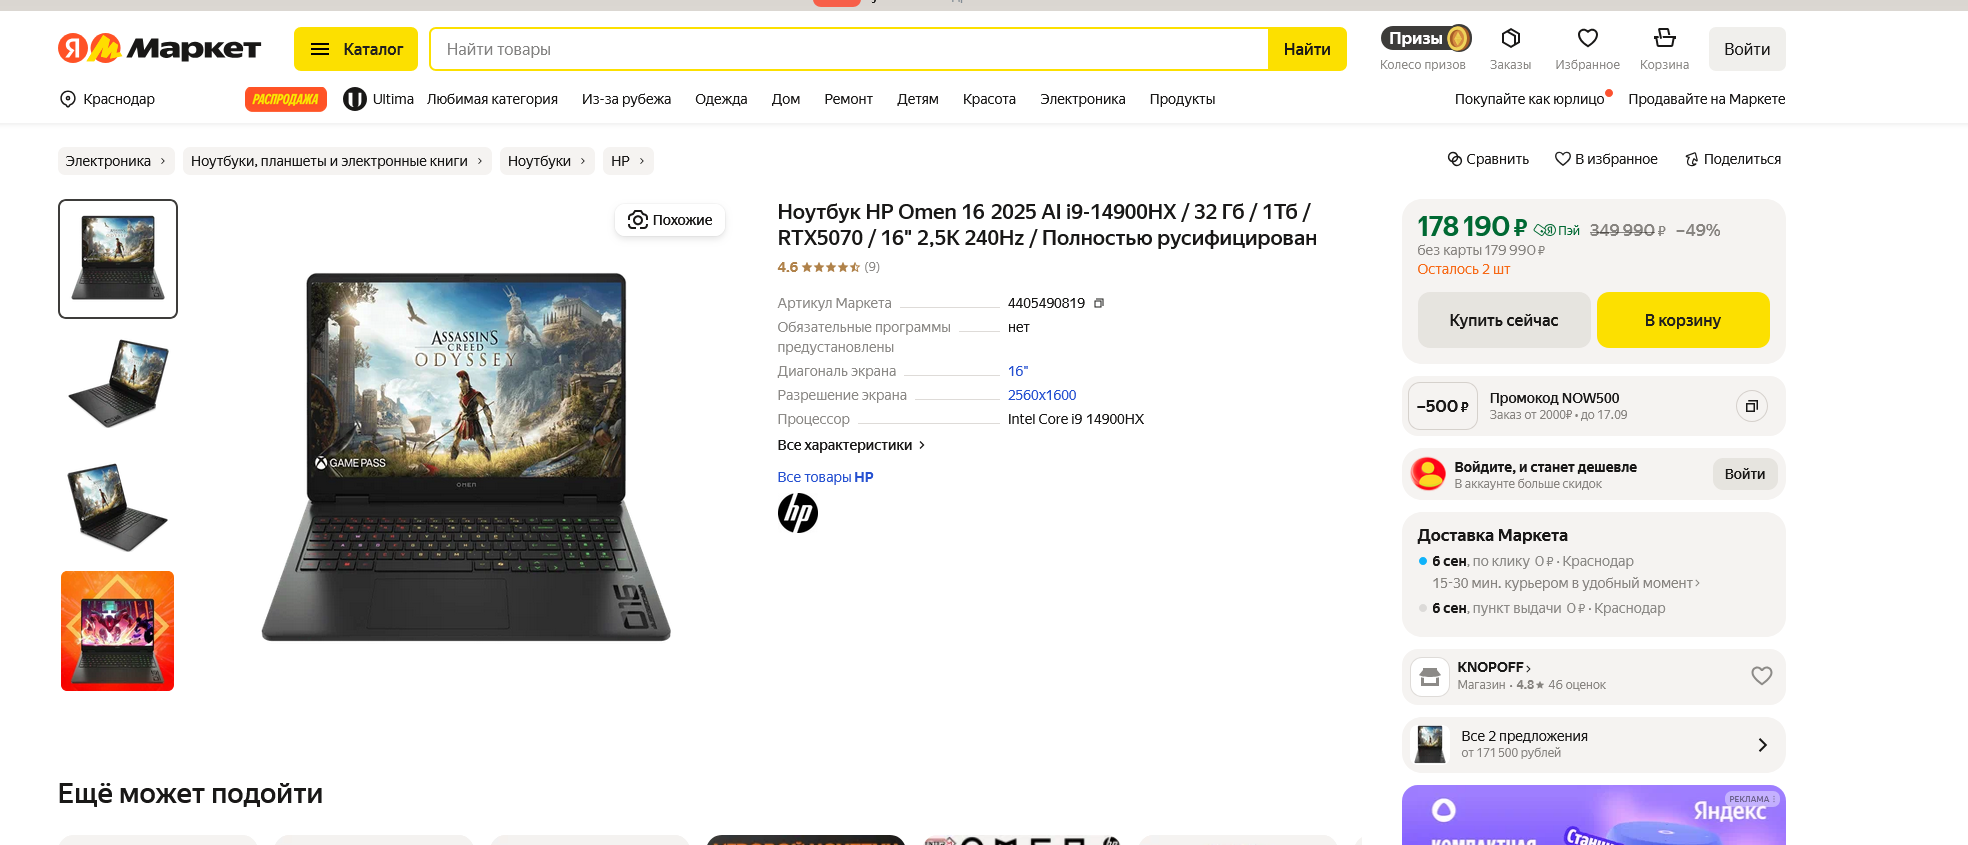
Task: Go to Ноутбуки, планшеты и электронные книги breadcrumb
Action: pyautogui.click(x=337, y=161)
